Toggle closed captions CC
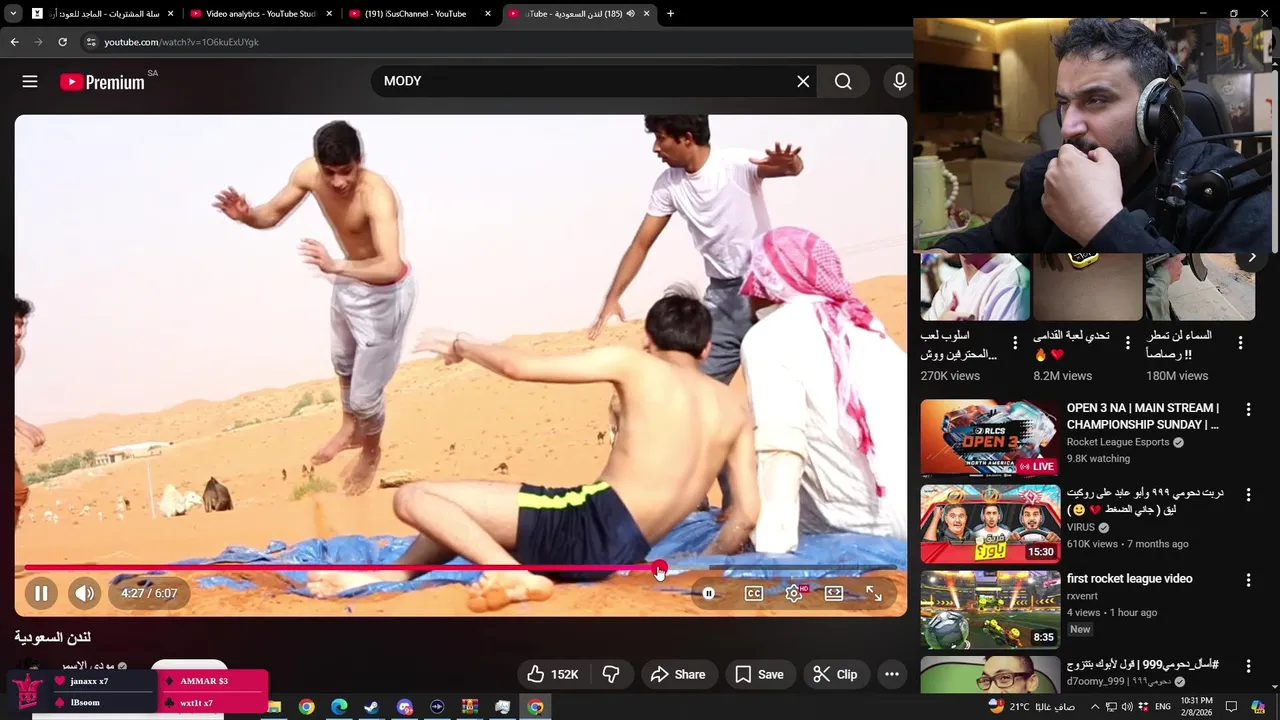 pos(754,593)
